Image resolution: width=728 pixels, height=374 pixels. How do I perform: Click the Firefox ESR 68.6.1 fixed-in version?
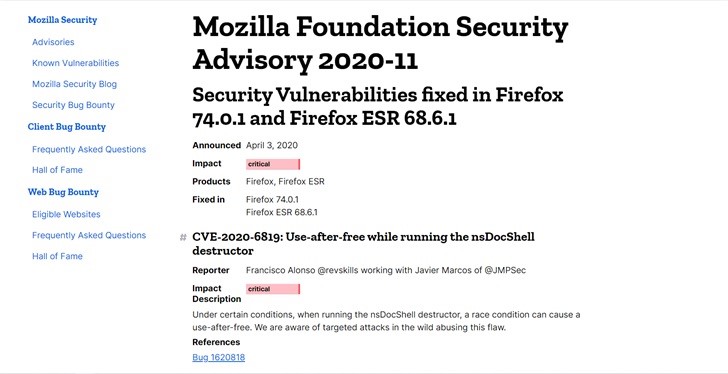[x=282, y=213]
